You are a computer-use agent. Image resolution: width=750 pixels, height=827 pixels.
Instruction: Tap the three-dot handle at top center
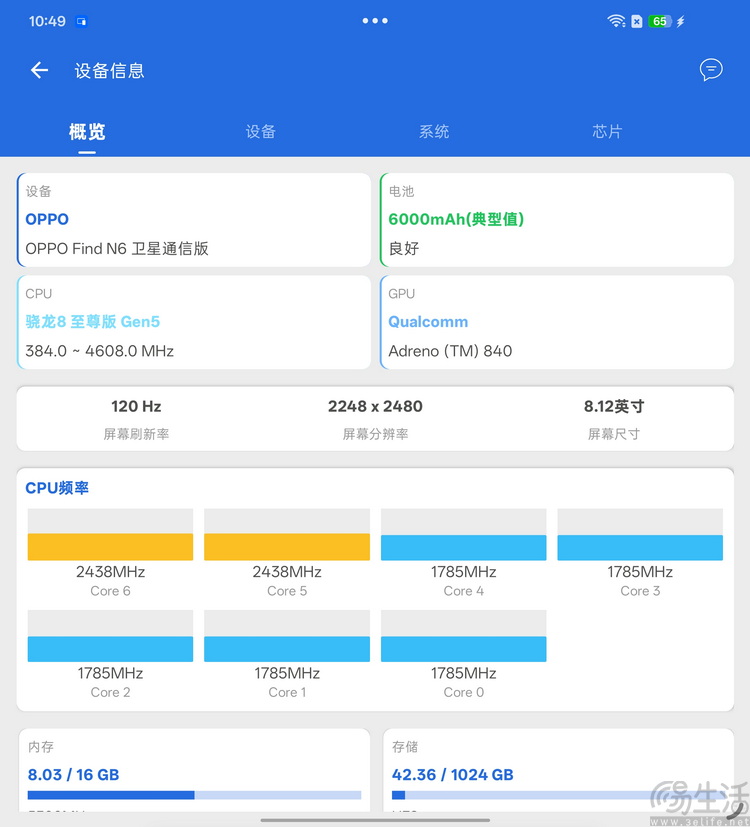coord(375,21)
